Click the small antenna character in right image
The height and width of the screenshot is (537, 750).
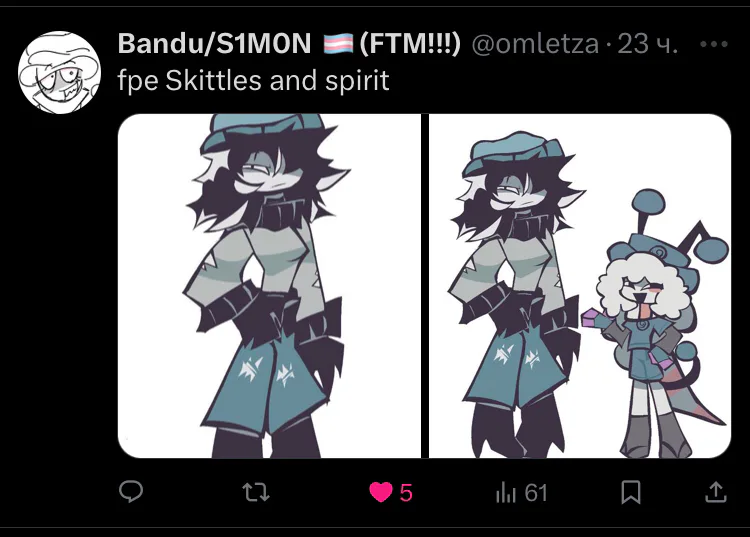tap(658, 325)
